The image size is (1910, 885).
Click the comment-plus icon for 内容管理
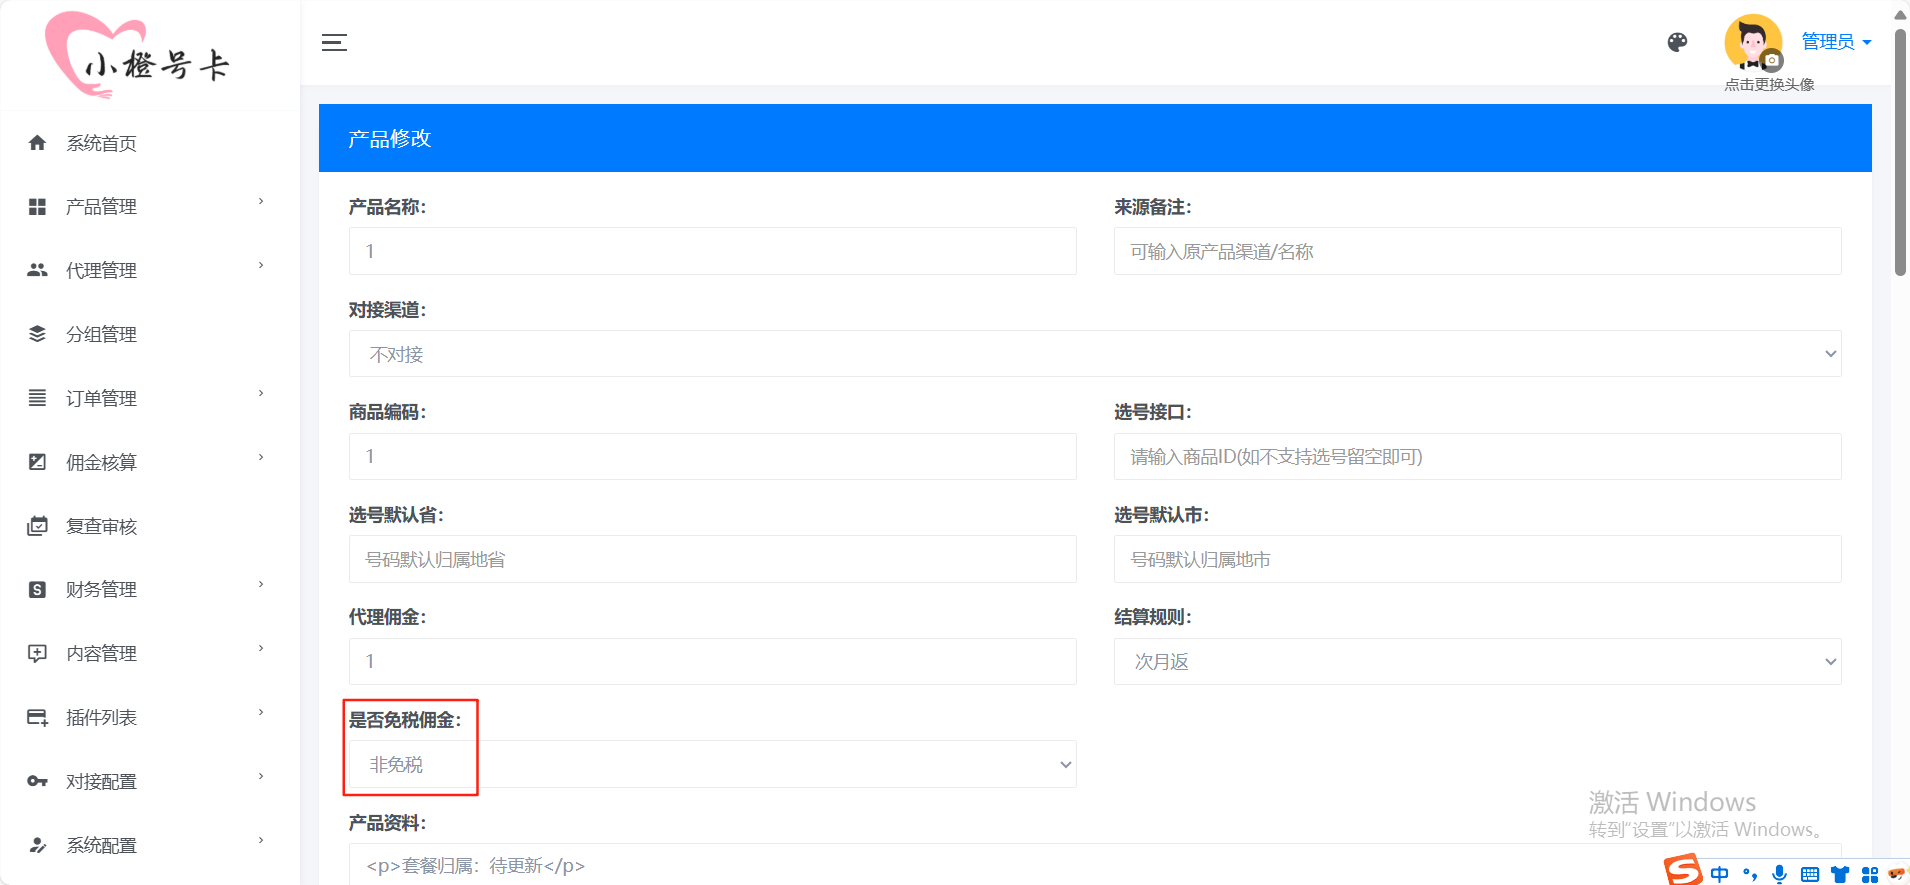click(37, 654)
